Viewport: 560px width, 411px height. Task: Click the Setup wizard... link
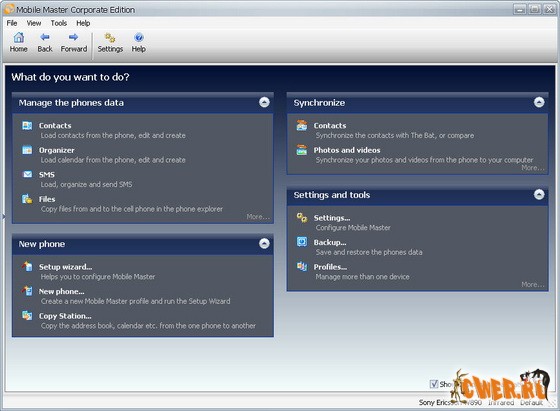[x=65, y=267]
